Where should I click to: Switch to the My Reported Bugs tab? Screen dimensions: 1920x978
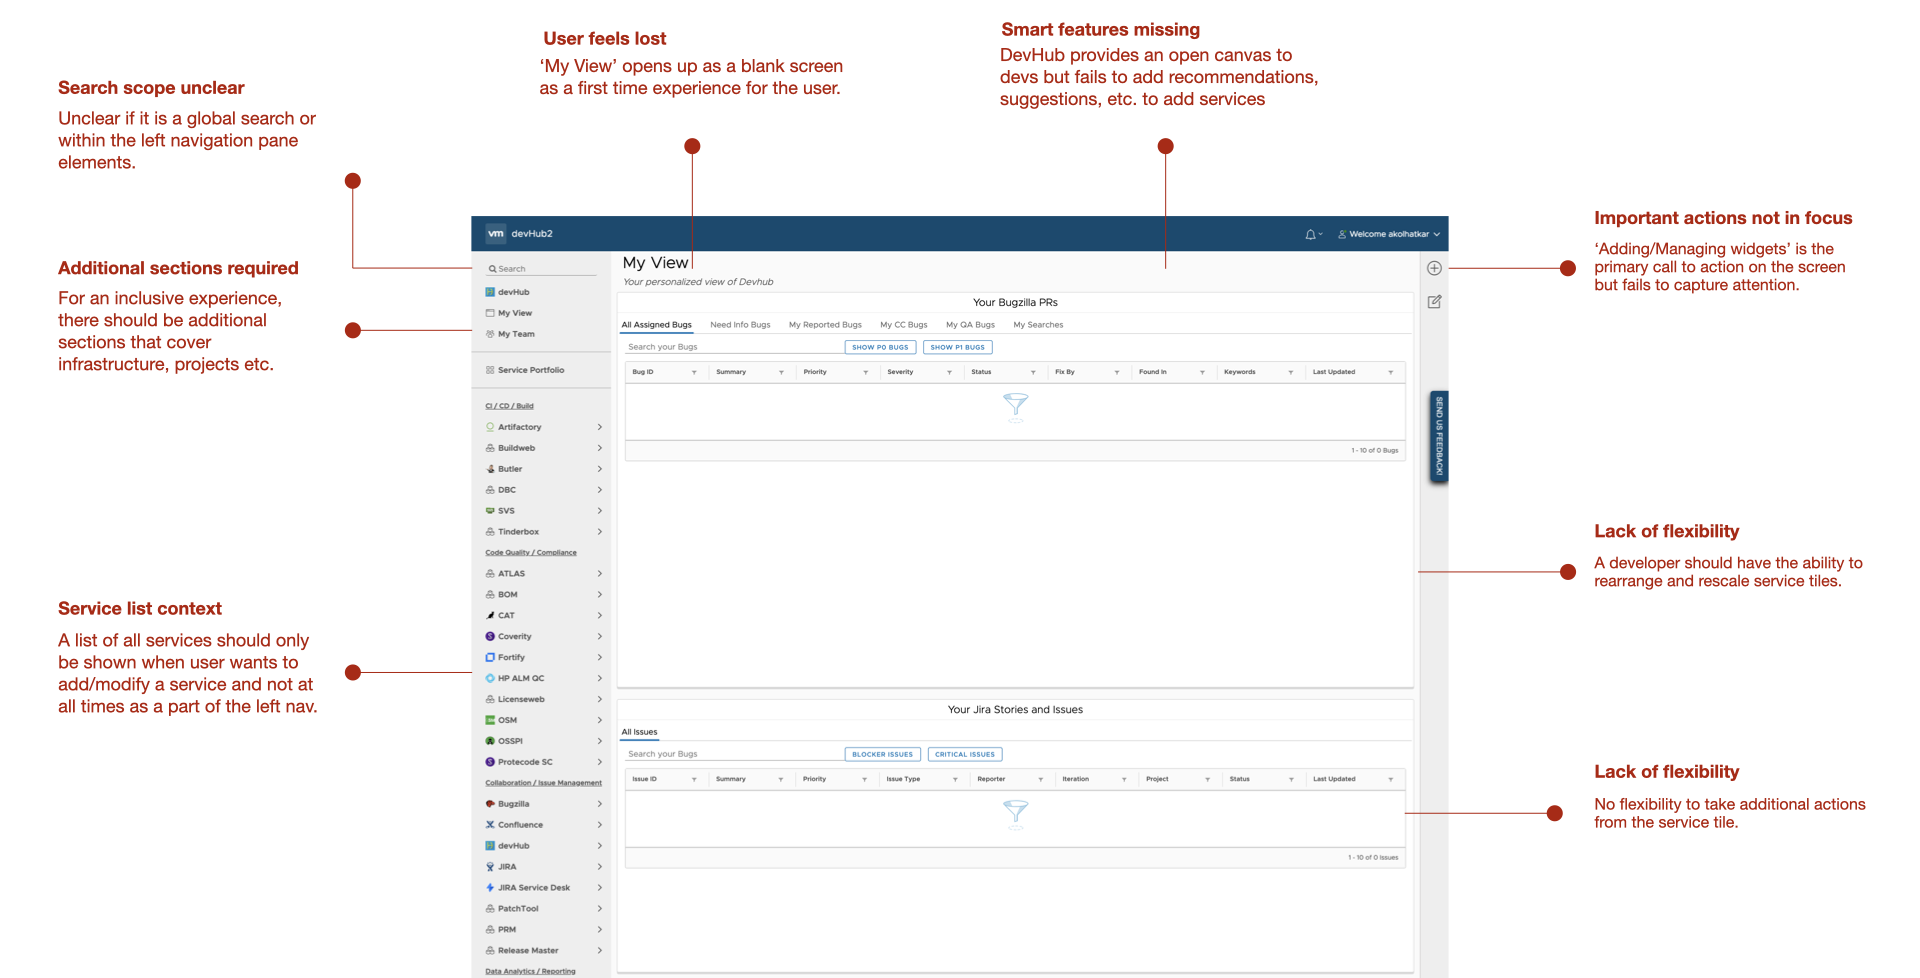click(825, 324)
